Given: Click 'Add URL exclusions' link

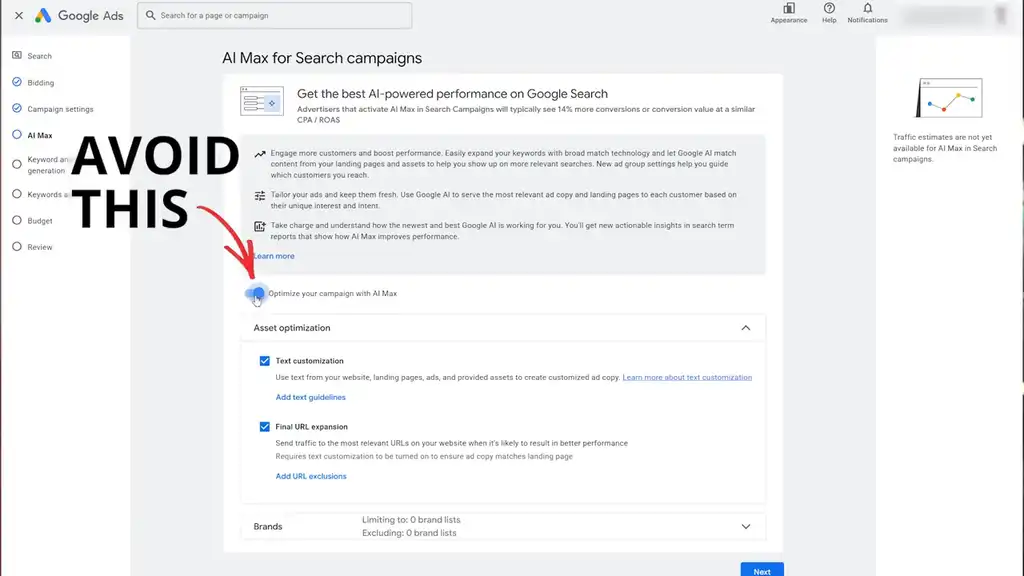Looking at the screenshot, I should 311,476.
